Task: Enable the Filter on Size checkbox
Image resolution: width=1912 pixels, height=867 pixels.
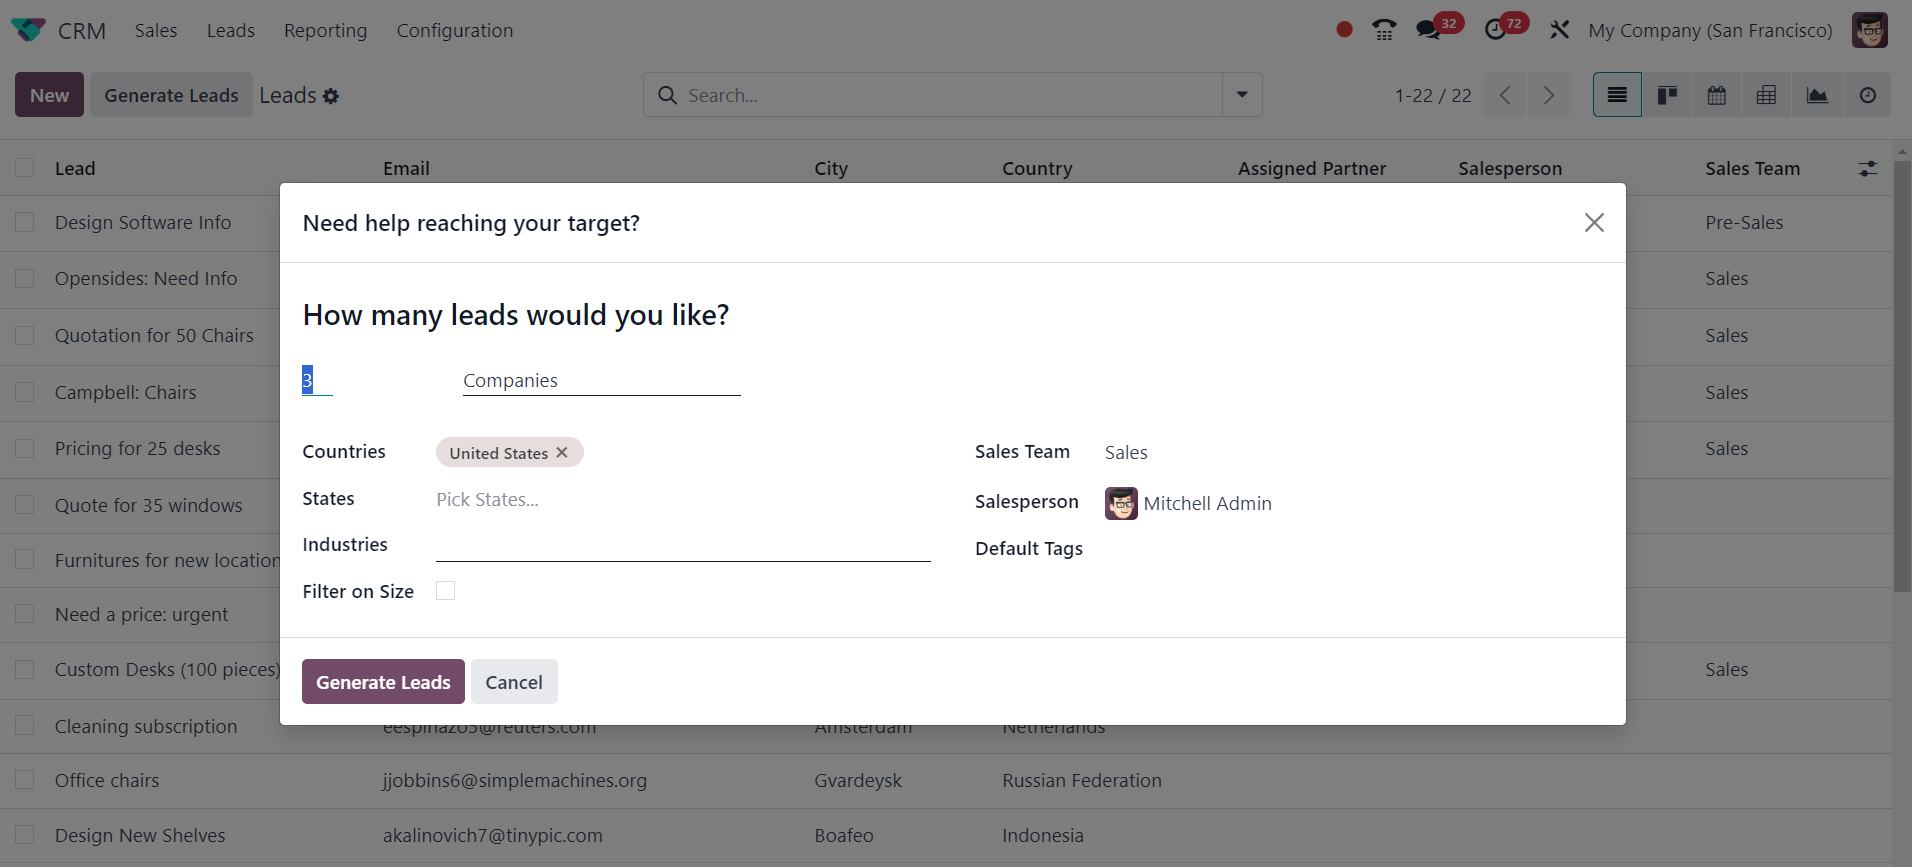Action: point(446,591)
